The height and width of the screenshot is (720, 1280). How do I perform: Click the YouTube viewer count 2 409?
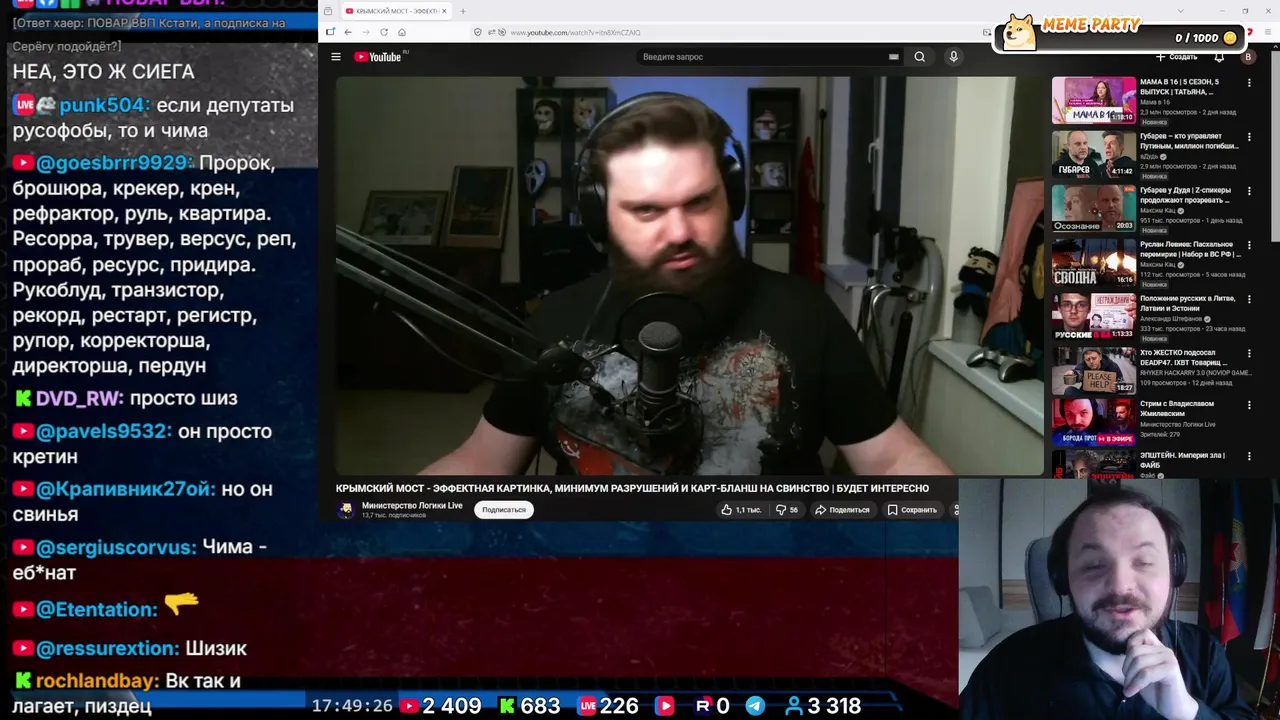coord(452,706)
